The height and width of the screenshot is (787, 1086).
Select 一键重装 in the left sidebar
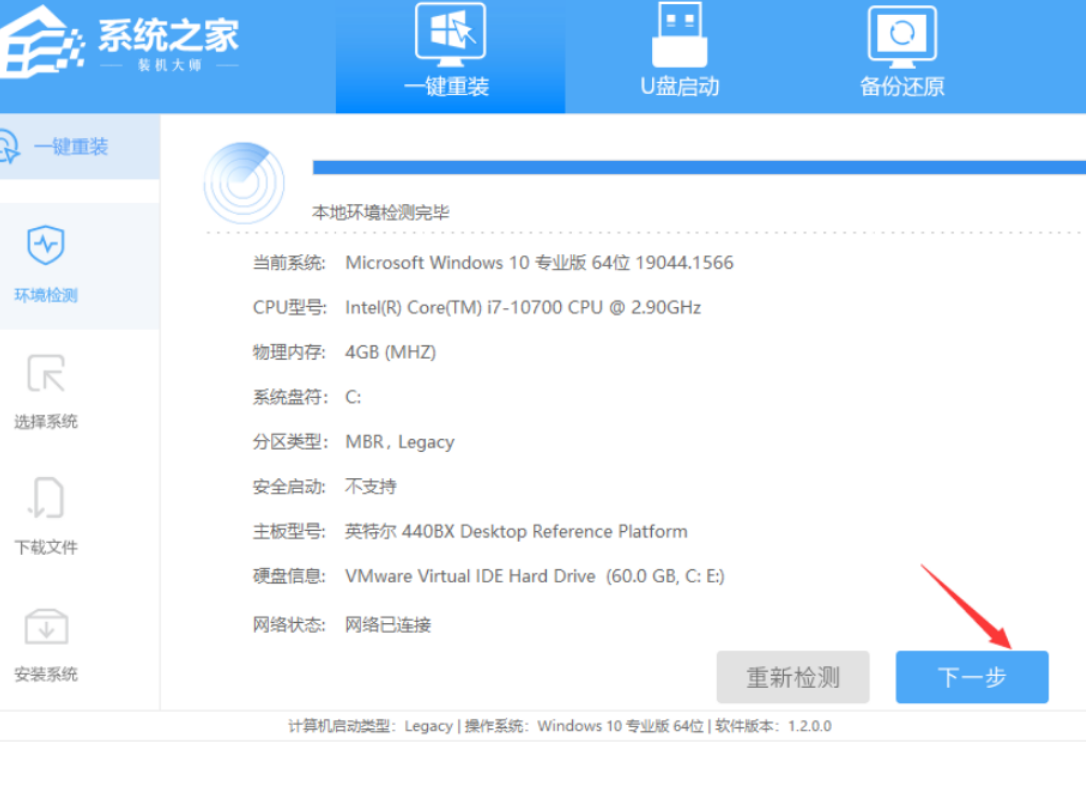pos(80,147)
